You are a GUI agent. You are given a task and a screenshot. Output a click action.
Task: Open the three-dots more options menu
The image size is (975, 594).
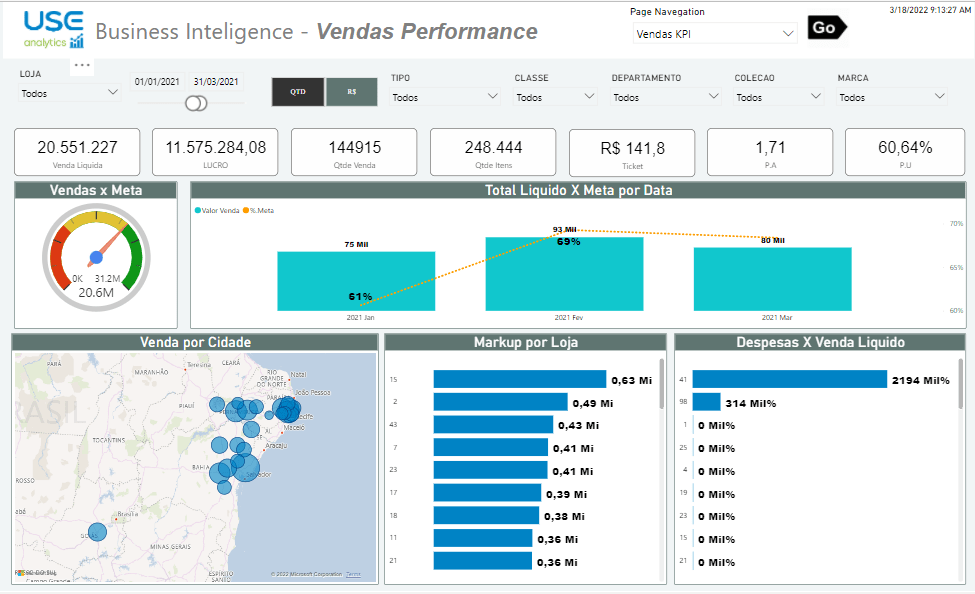[x=82, y=65]
